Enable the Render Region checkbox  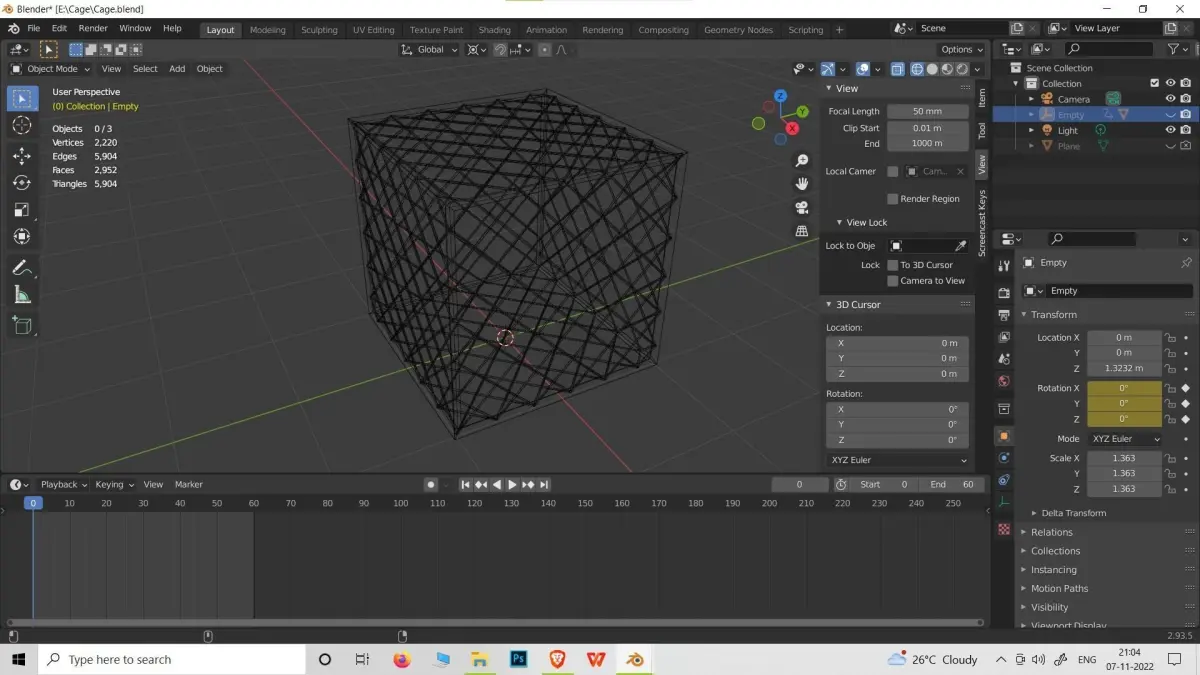click(x=893, y=199)
